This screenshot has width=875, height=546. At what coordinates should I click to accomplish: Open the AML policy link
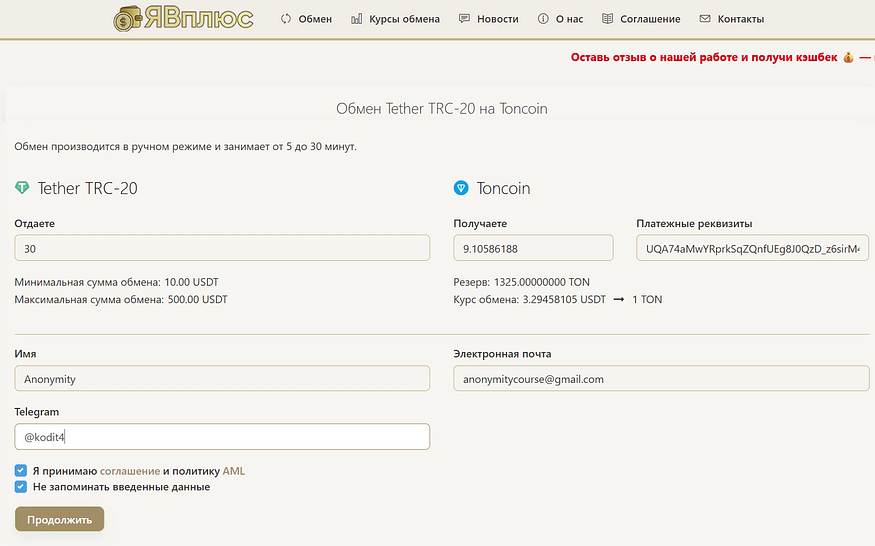coord(233,471)
